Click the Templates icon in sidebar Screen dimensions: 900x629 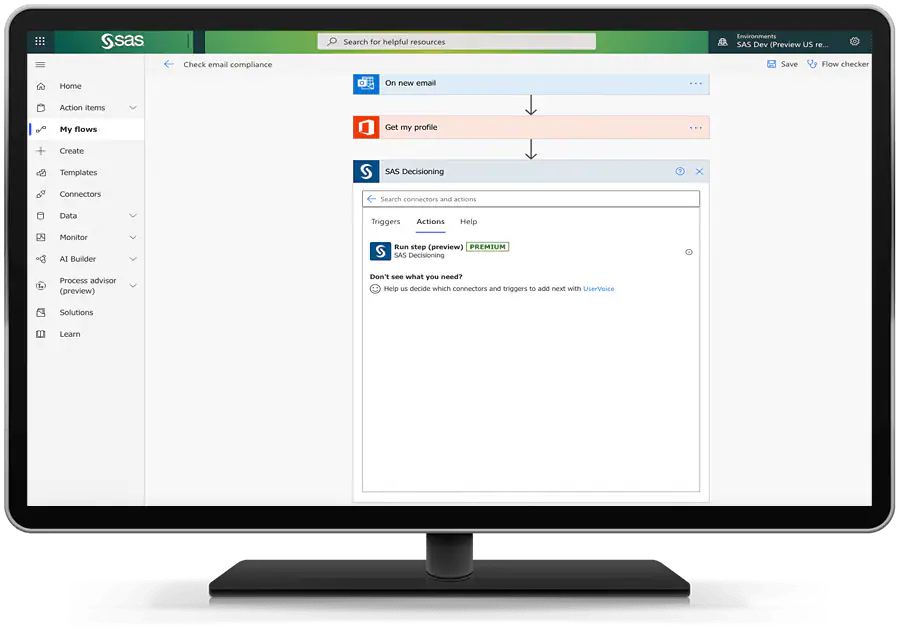click(x=41, y=173)
